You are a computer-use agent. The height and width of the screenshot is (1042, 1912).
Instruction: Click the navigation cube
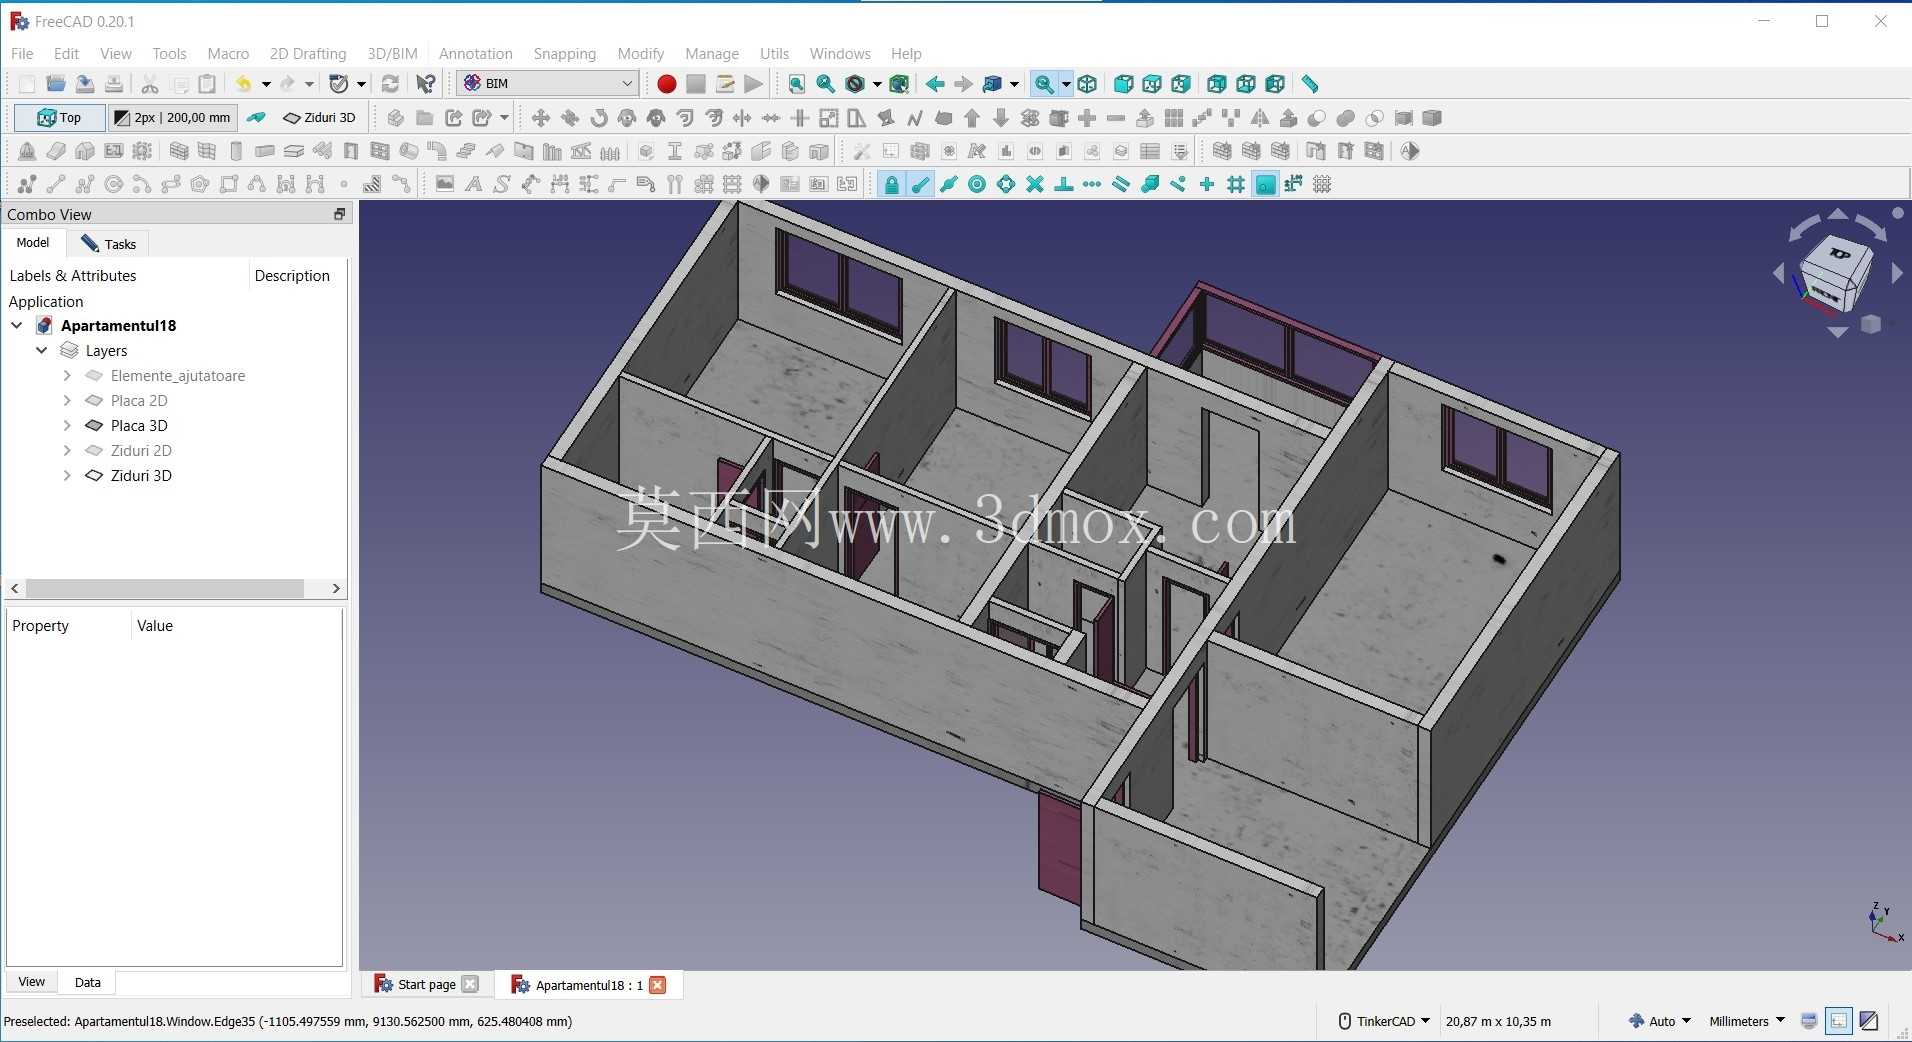pyautogui.click(x=1836, y=274)
